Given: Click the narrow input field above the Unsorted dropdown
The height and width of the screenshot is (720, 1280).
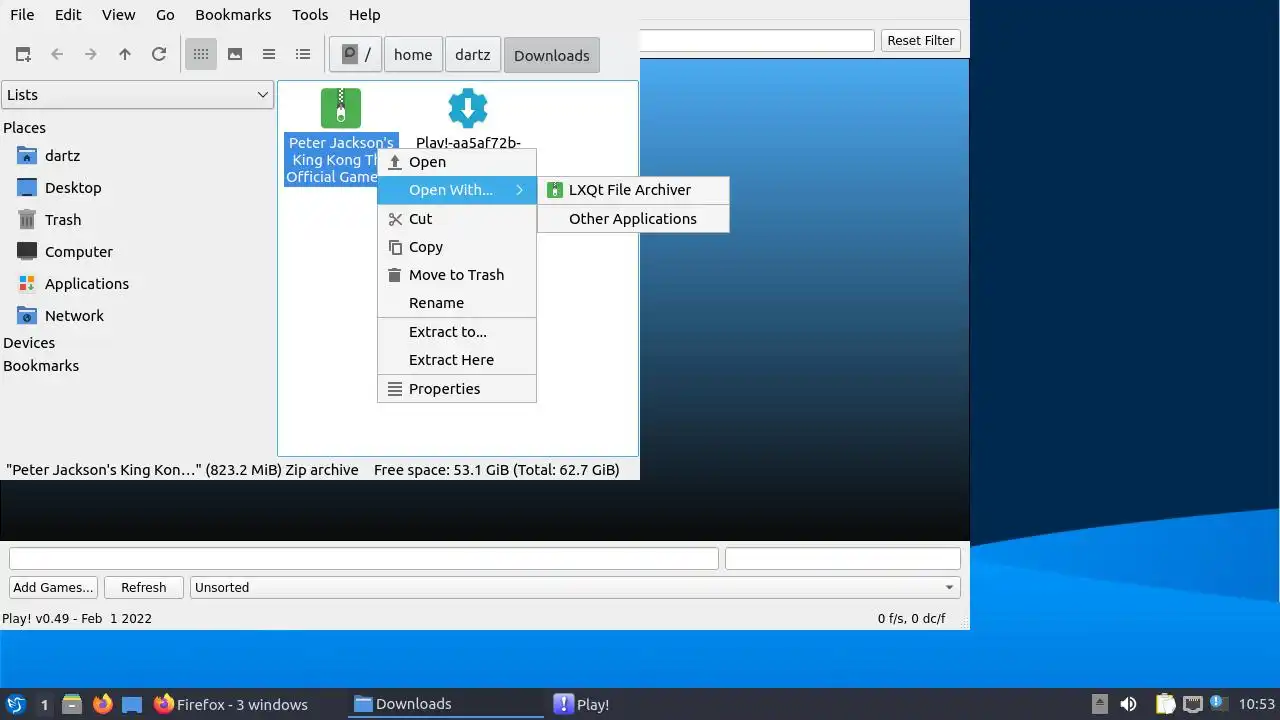Looking at the screenshot, I should tap(843, 559).
